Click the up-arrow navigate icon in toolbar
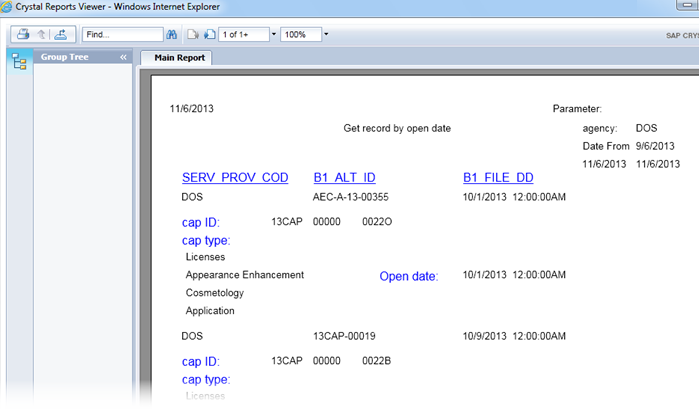Screen dimensions: 699x410 [x=41, y=34]
